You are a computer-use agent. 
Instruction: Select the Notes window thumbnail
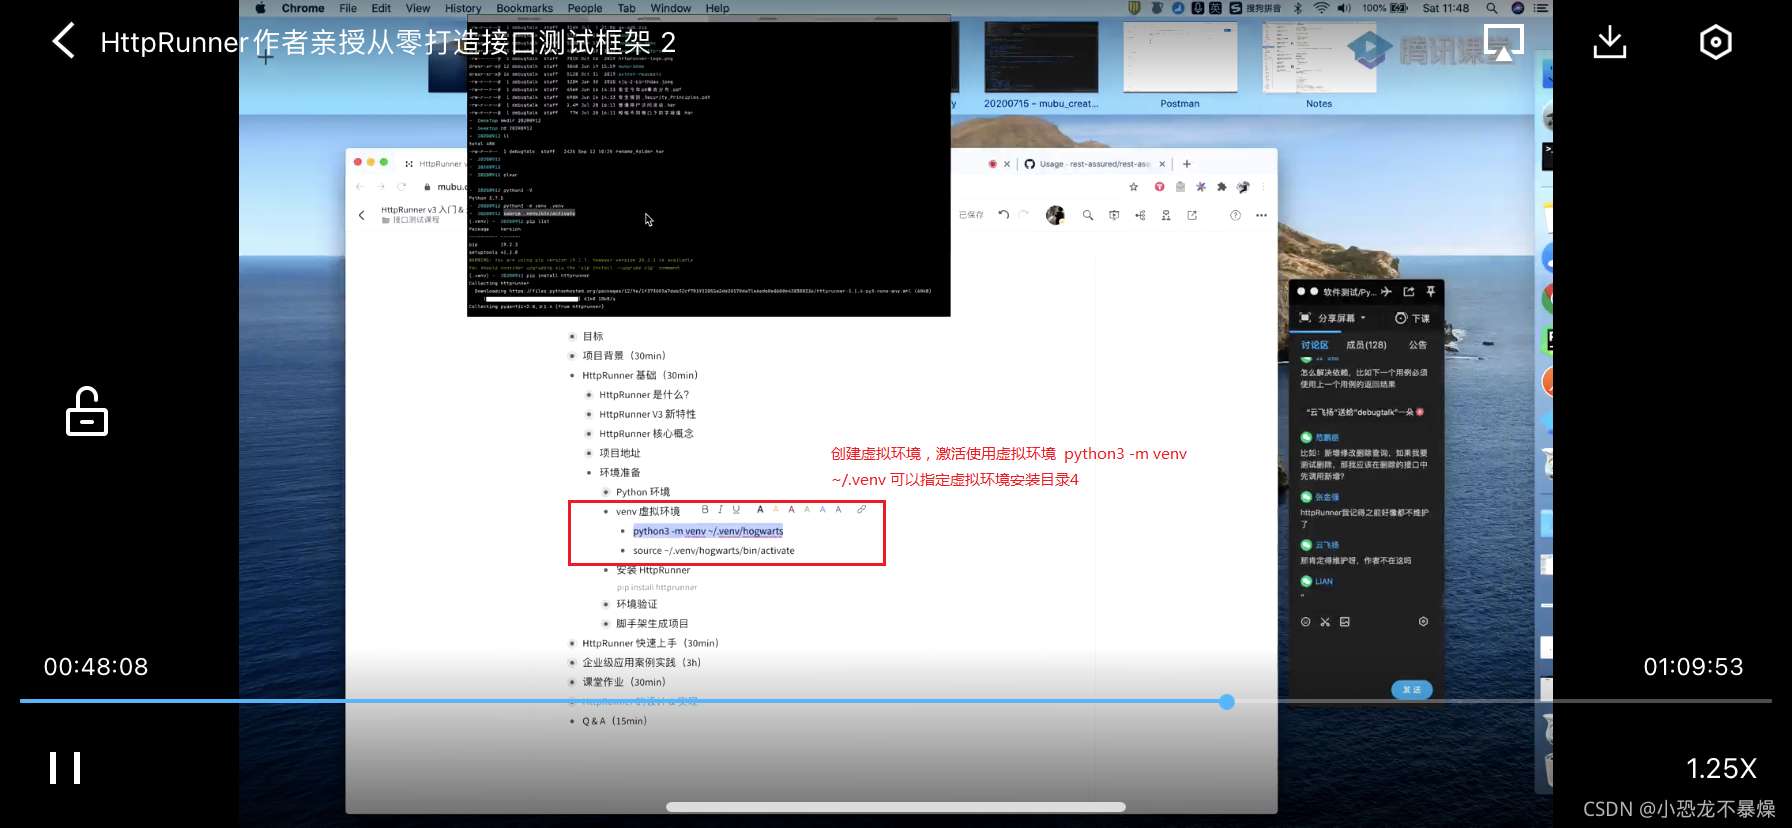pos(1319,58)
